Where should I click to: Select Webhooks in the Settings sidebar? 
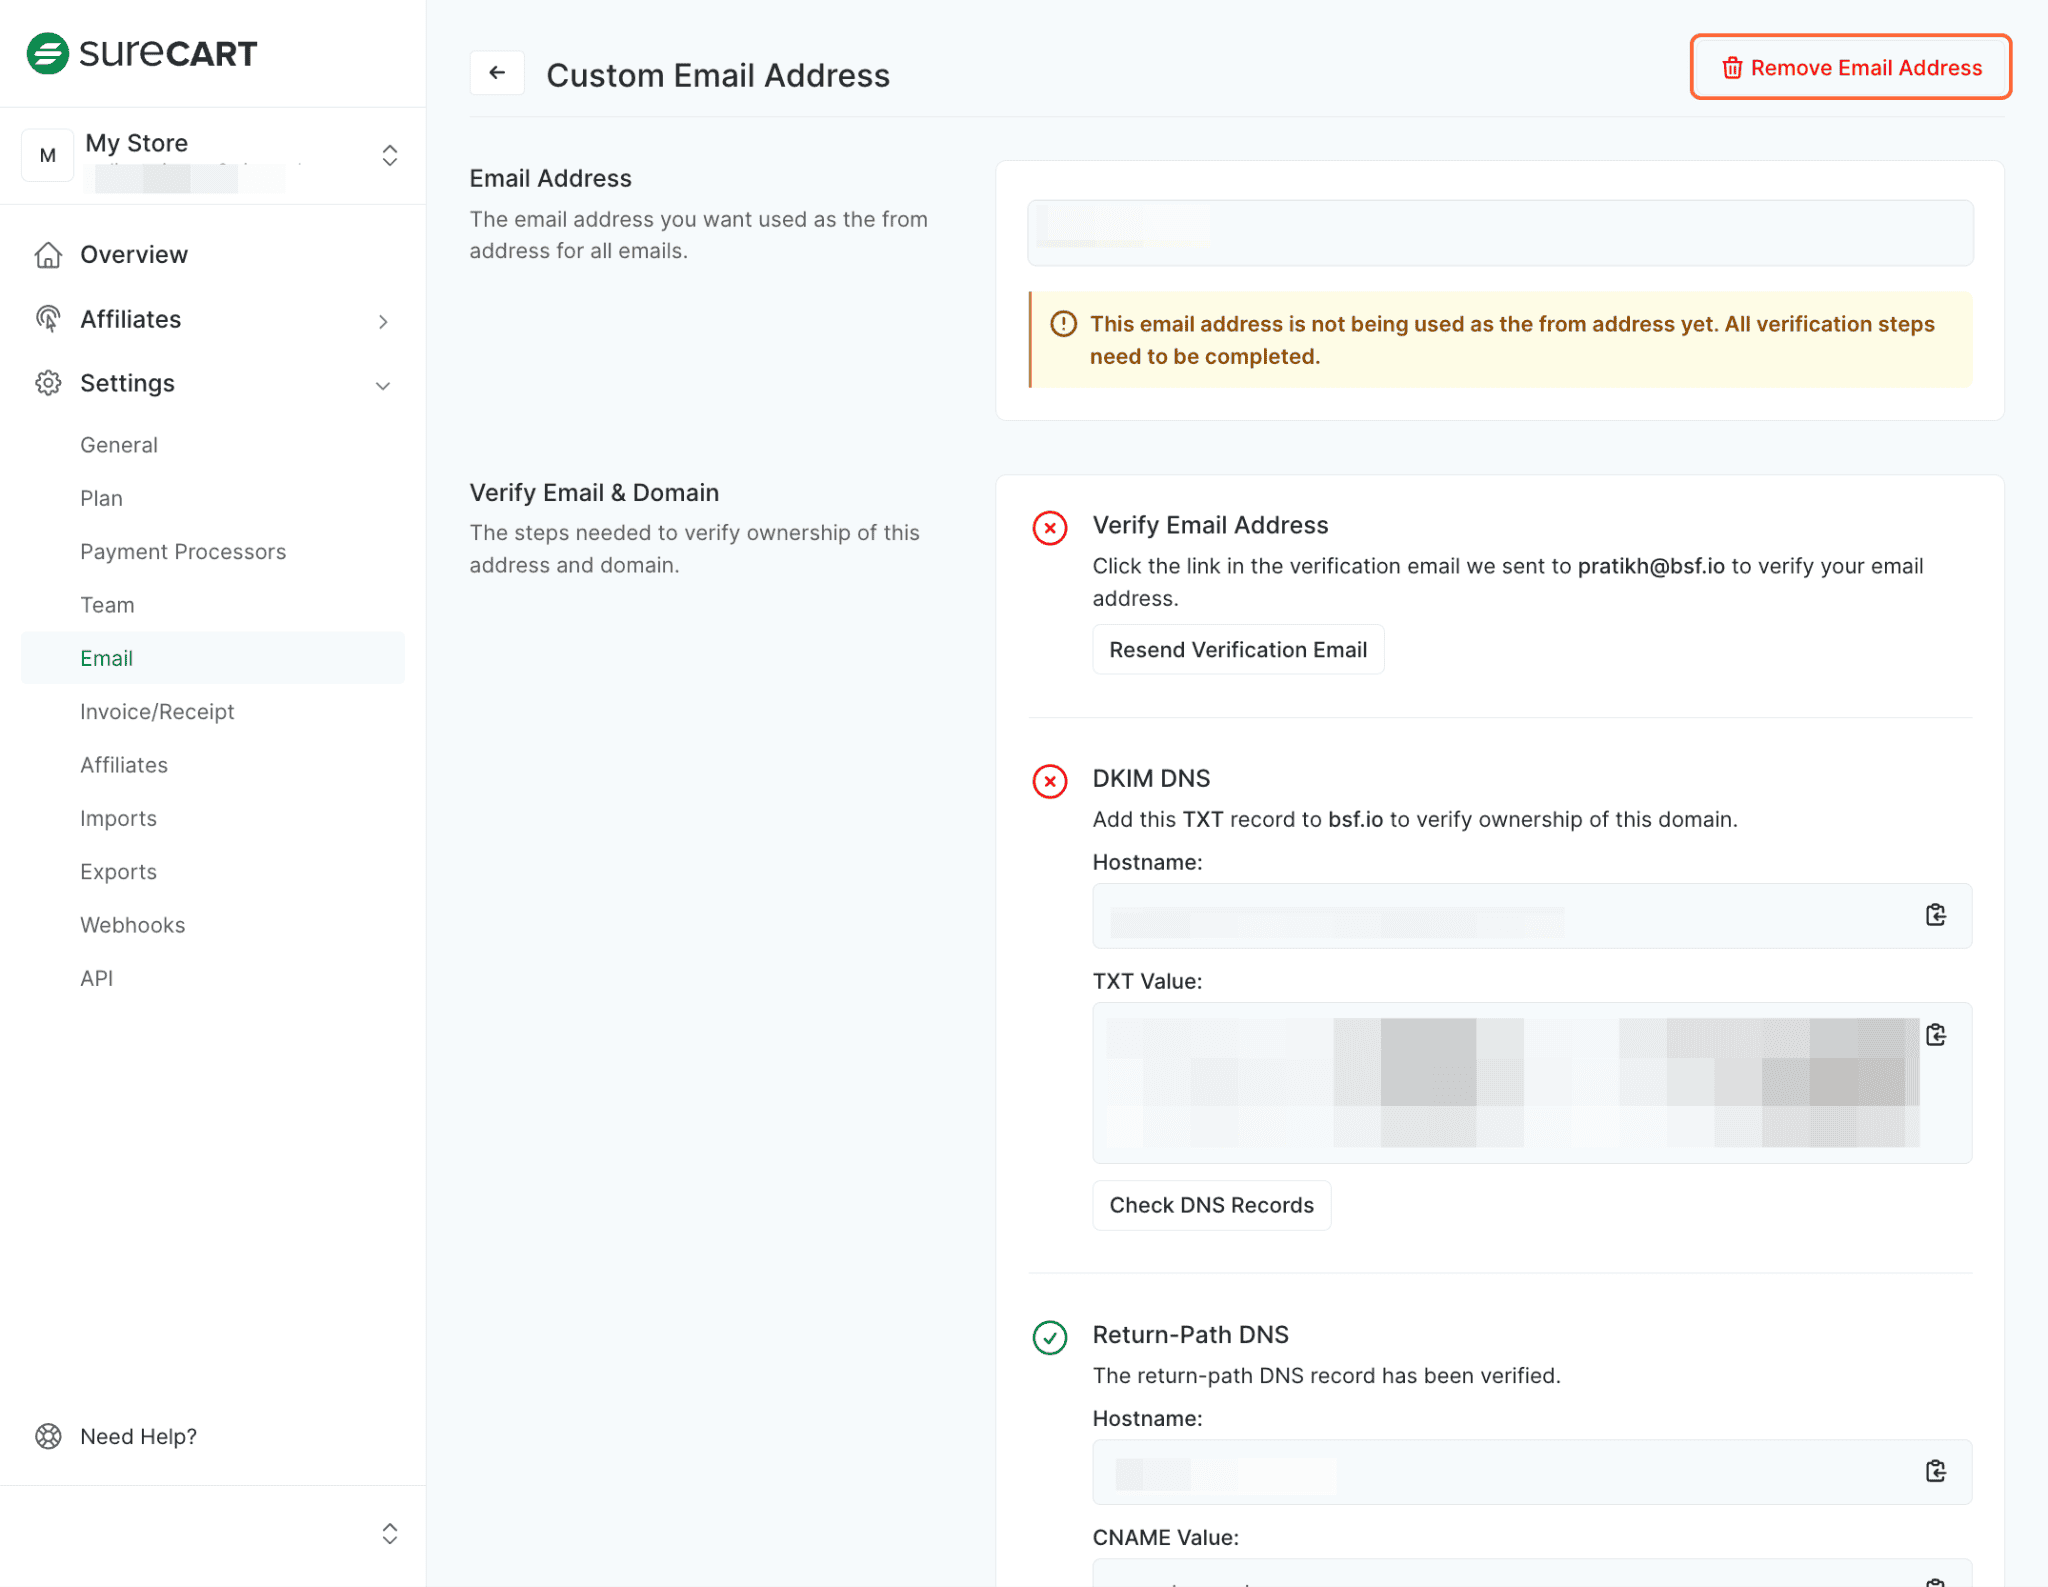pyautogui.click(x=132, y=924)
